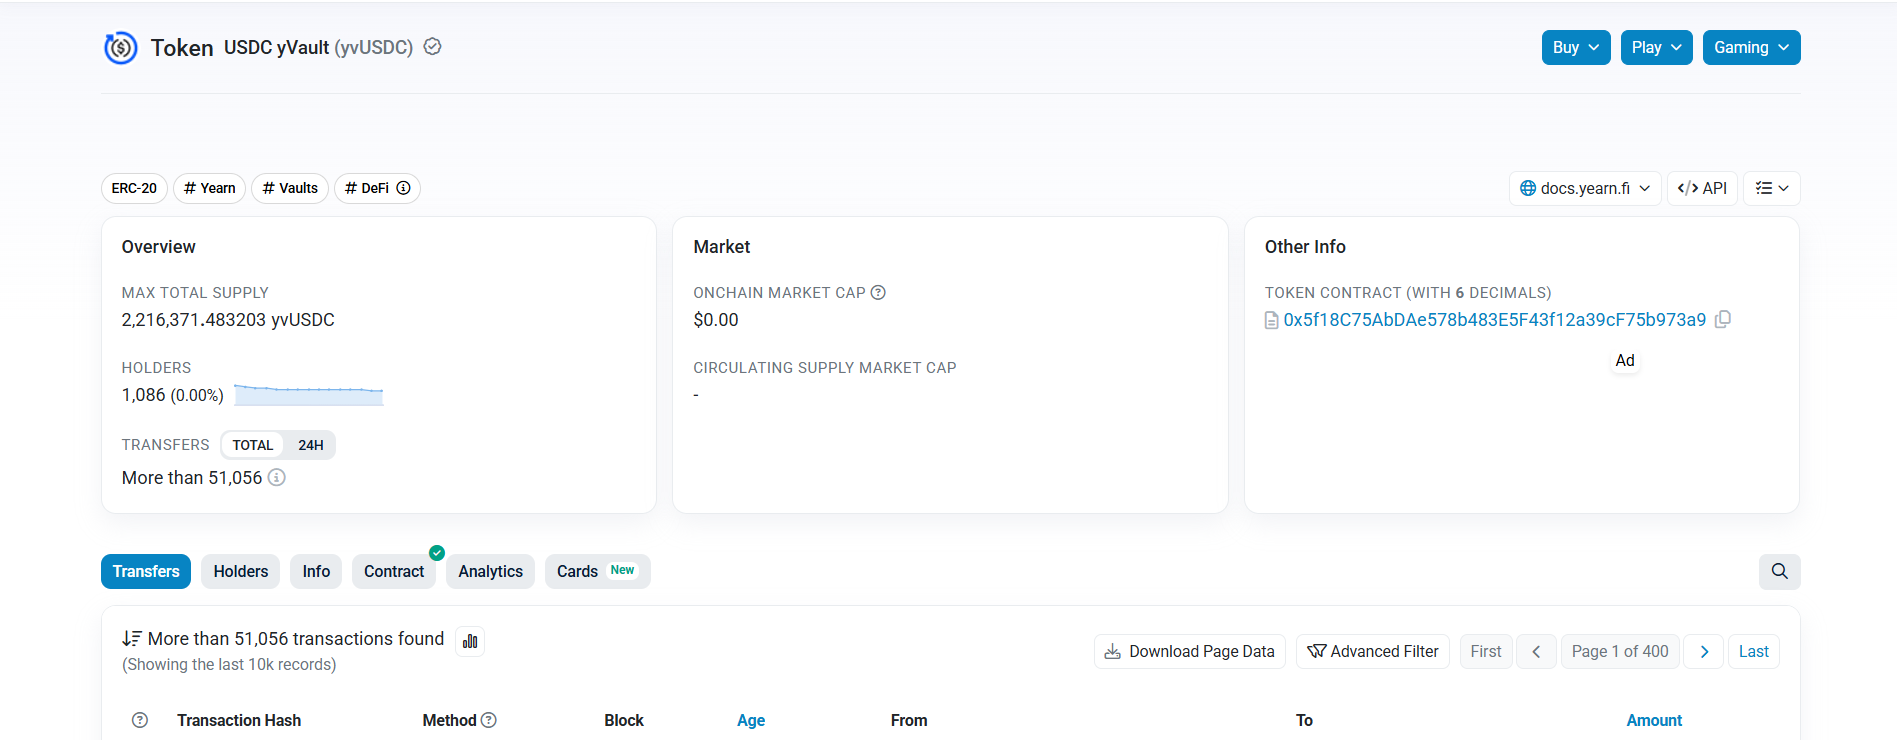The height and width of the screenshot is (740, 1897).
Task: Click the Amount column header
Action: (1654, 720)
